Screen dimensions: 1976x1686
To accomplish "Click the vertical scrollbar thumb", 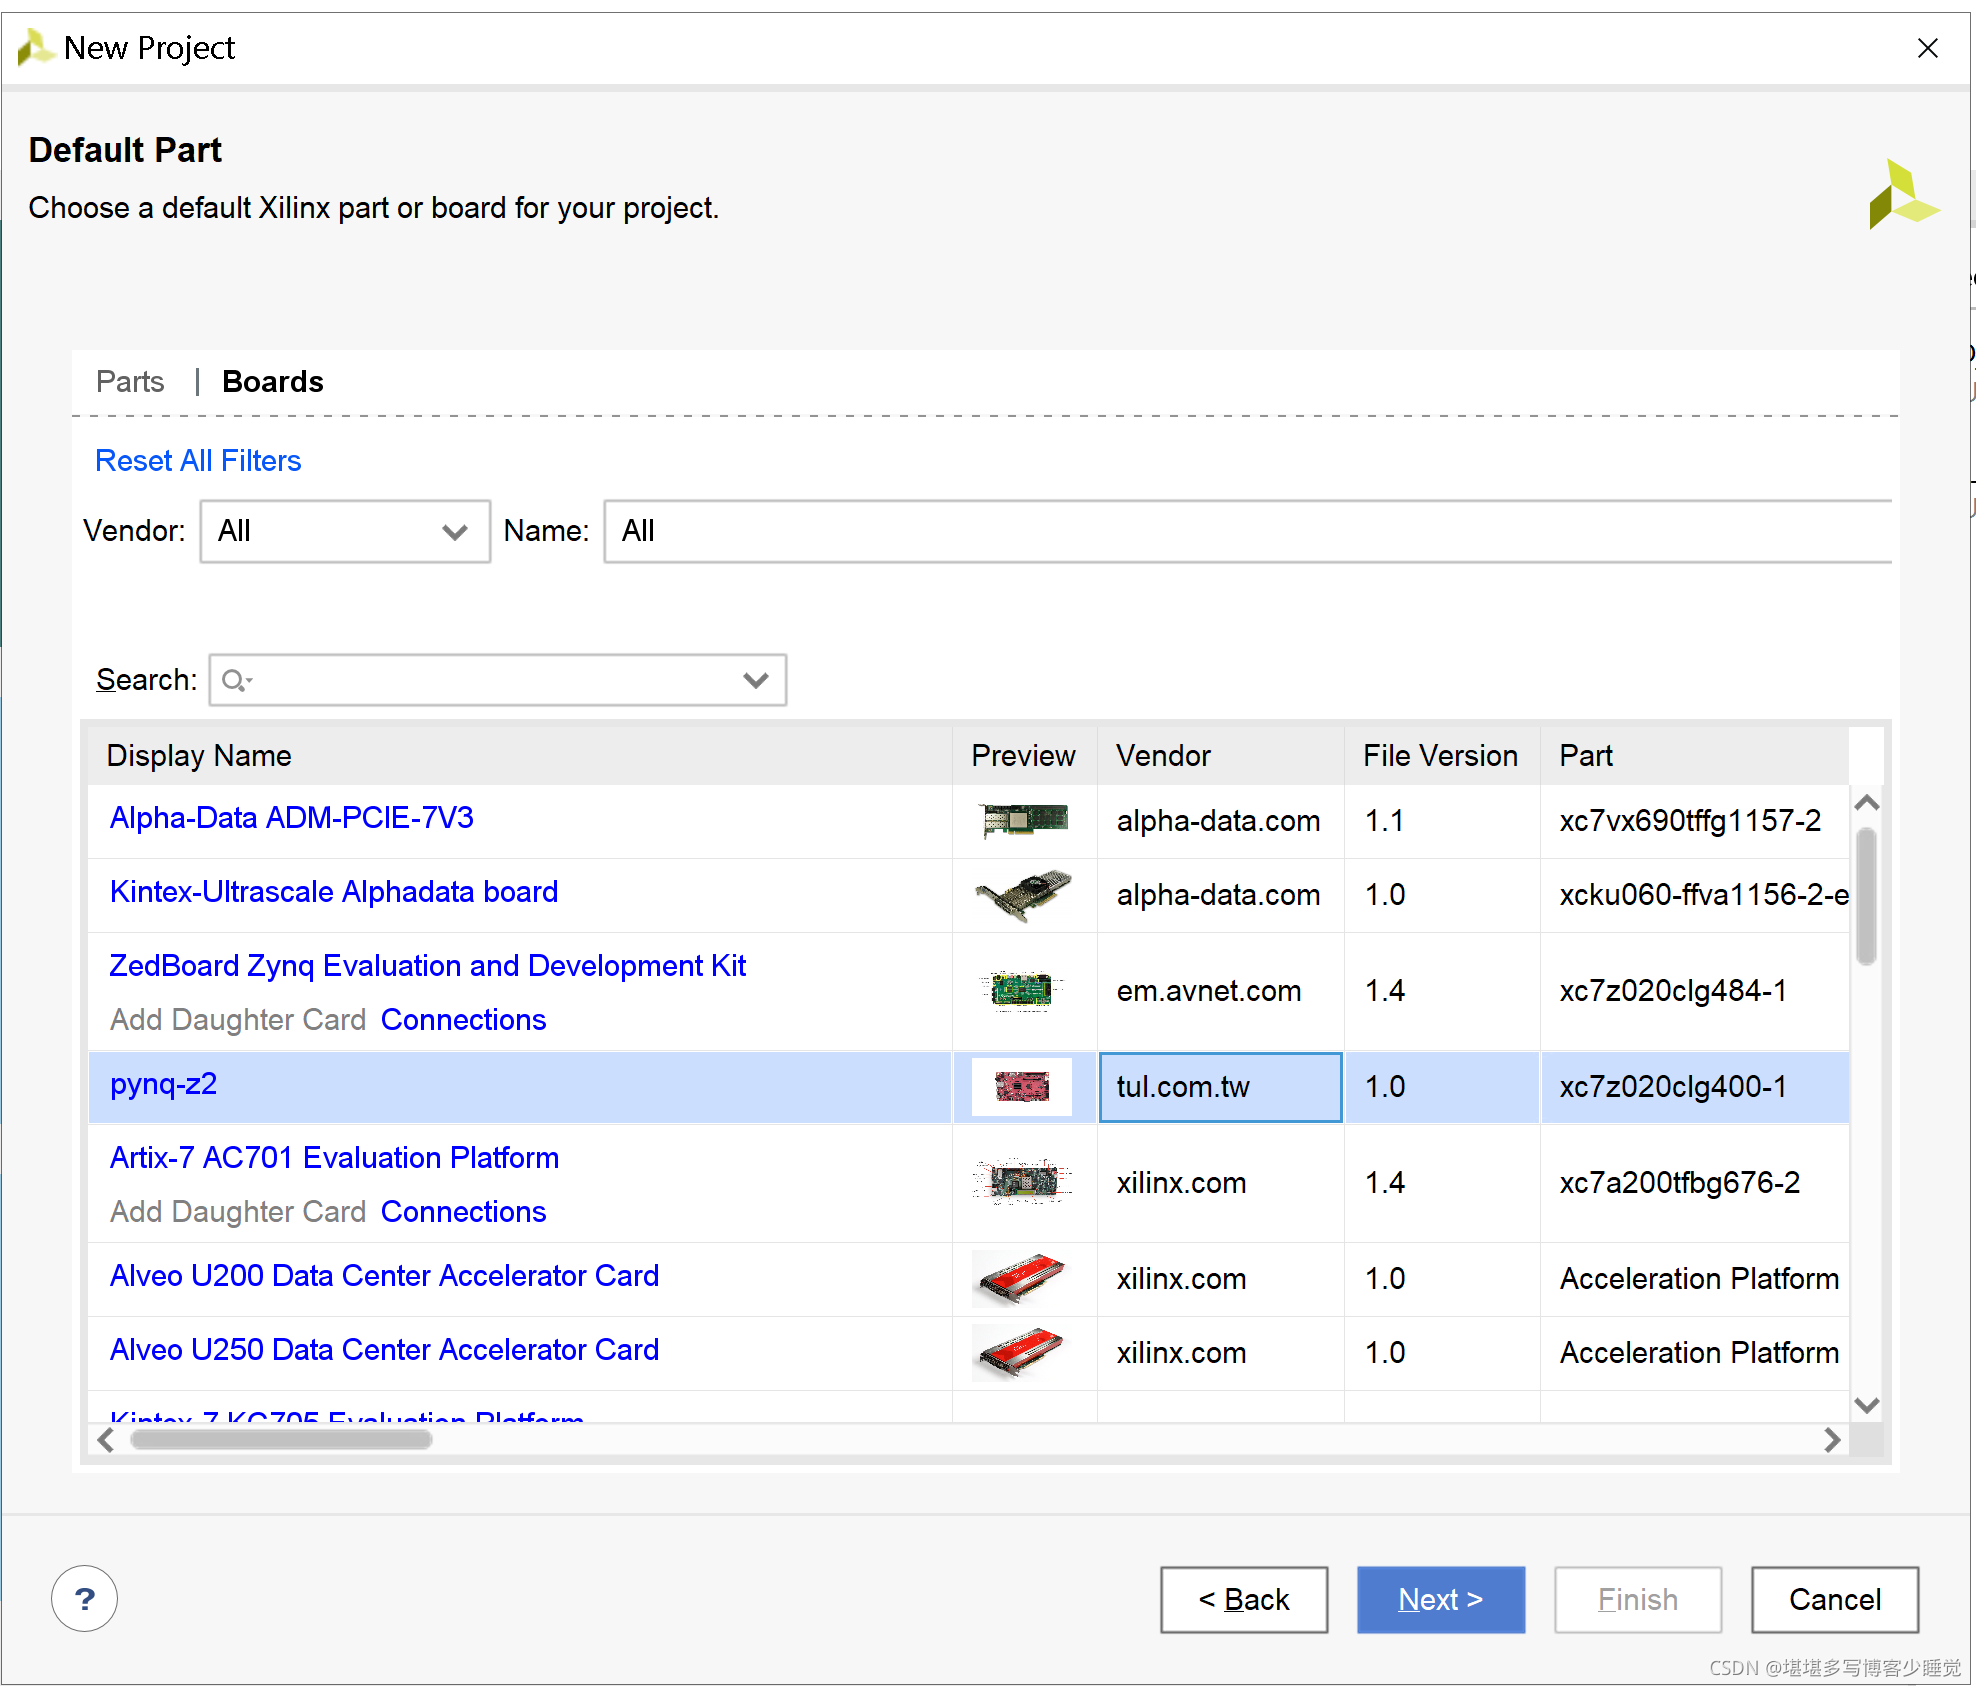I will [x=1866, y=896].
